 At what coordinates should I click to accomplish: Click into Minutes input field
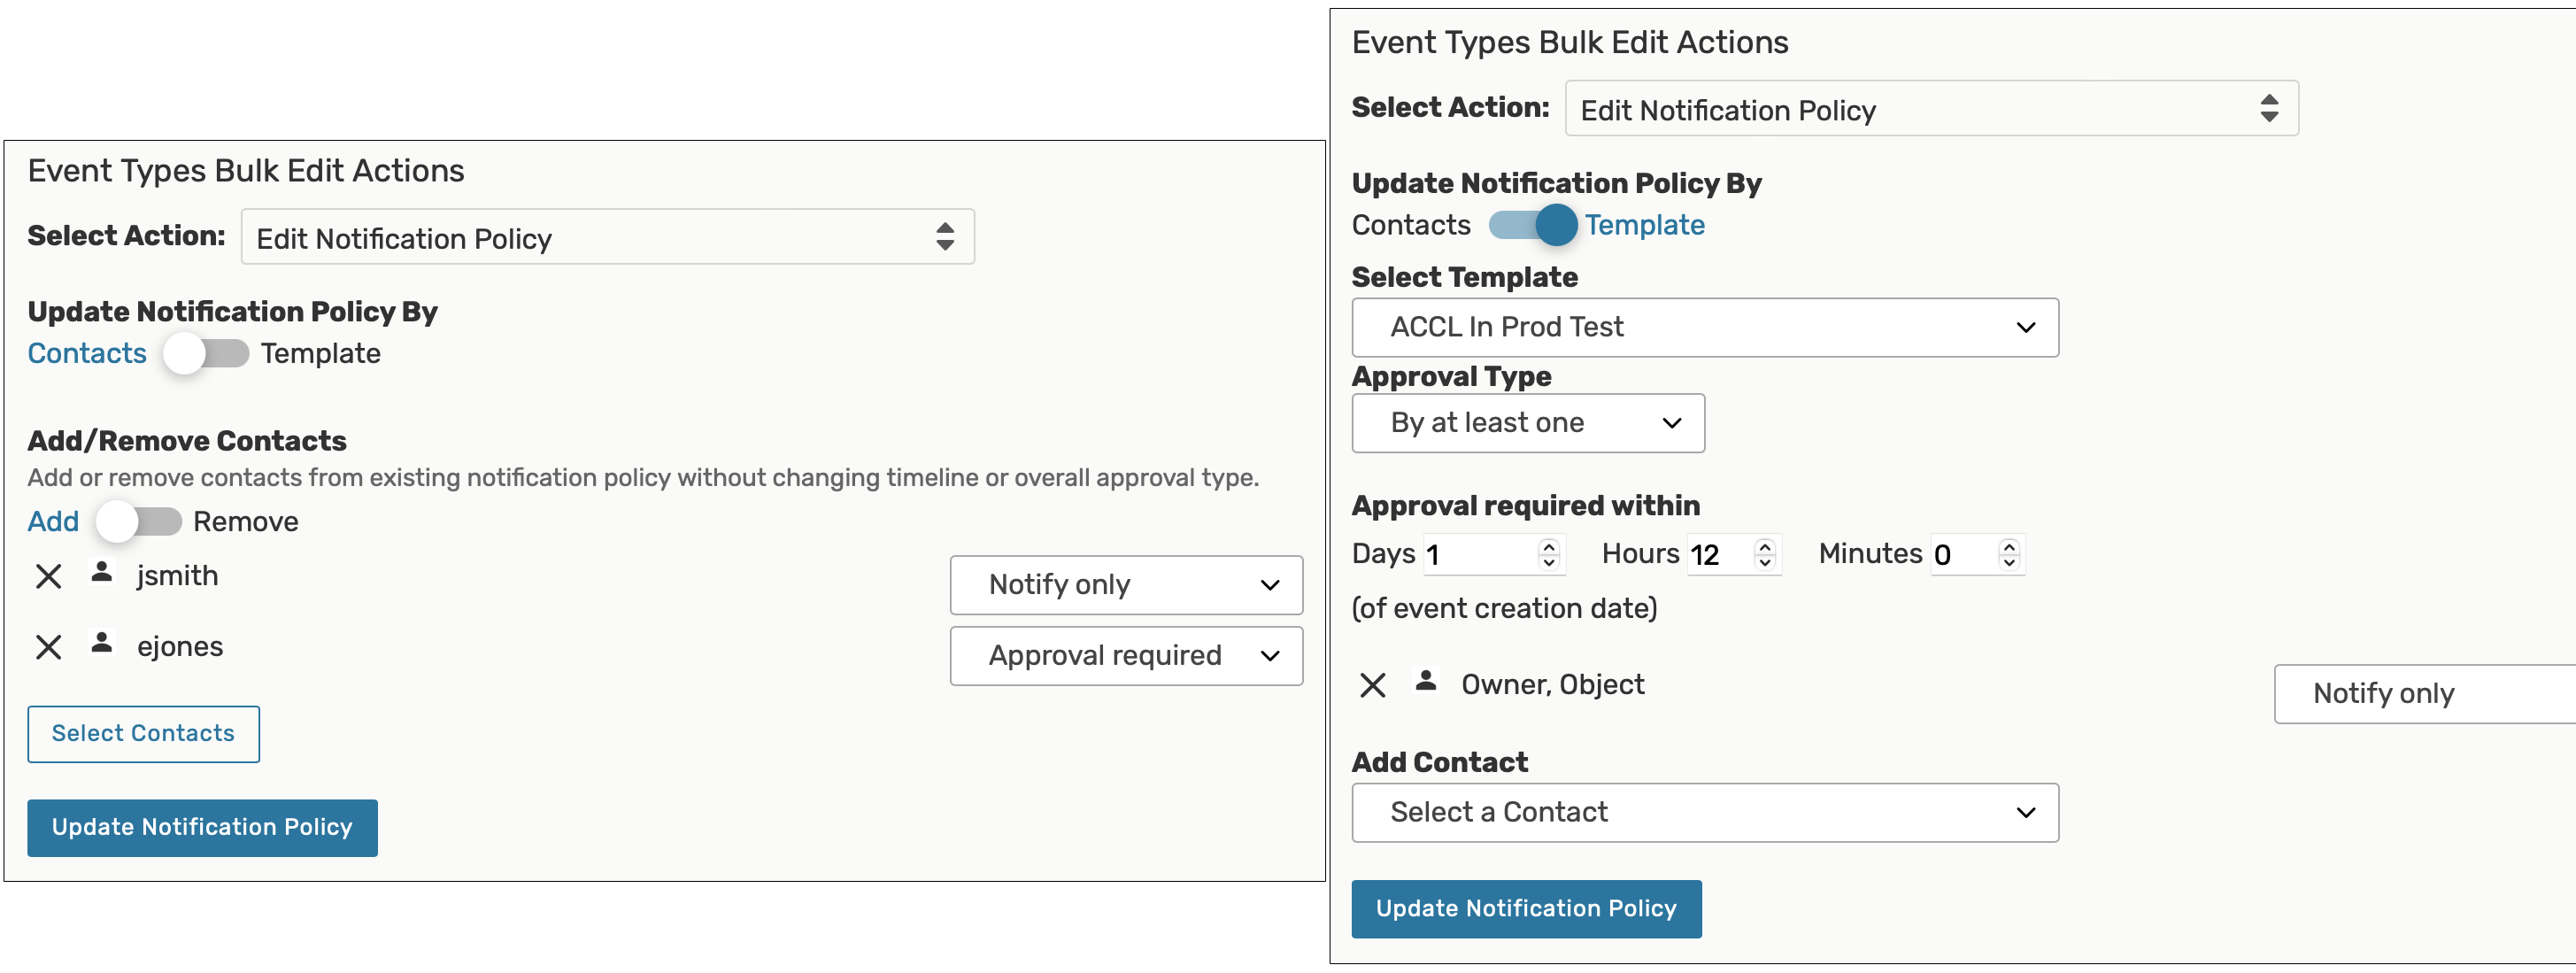point(1962,555)
